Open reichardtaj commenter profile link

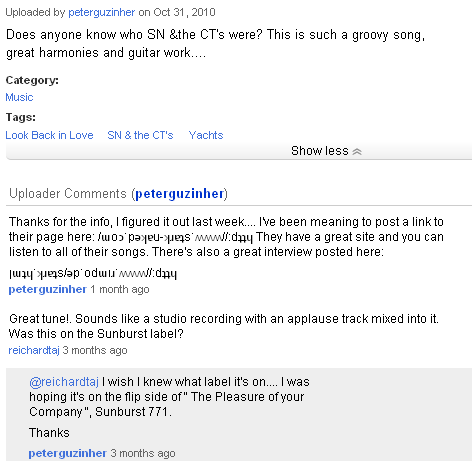click(34, 350)
